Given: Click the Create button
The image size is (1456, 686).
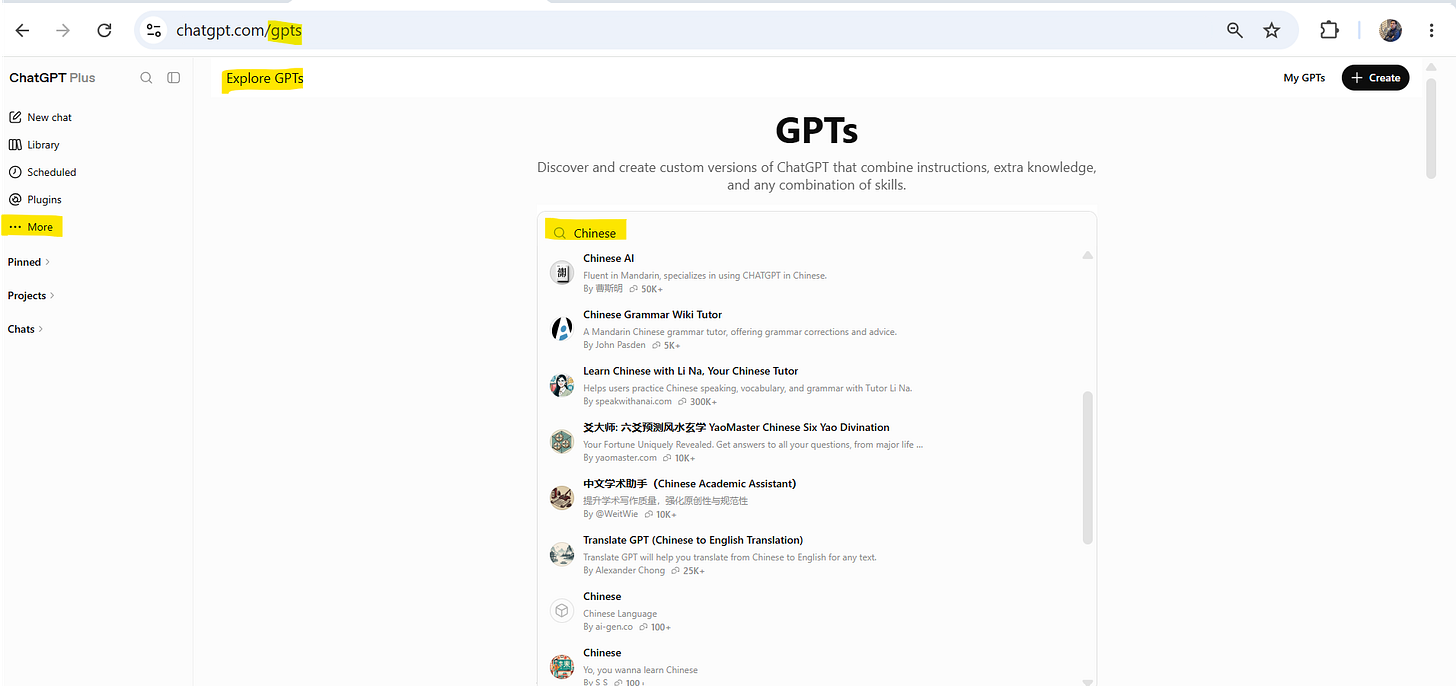Looking at the screenshot, I should [1375, 78].
